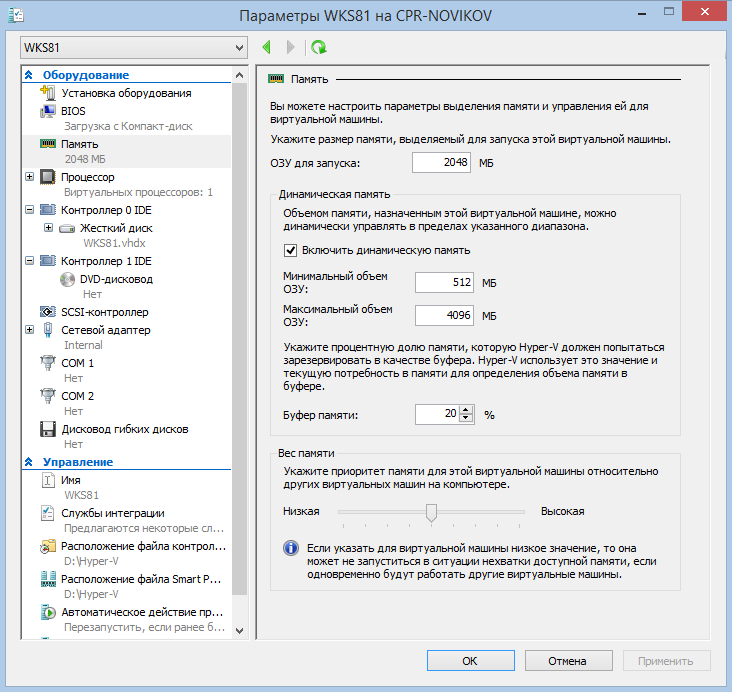
Task: Open Установка оборудования settings page
Action: tap(126, 93)
